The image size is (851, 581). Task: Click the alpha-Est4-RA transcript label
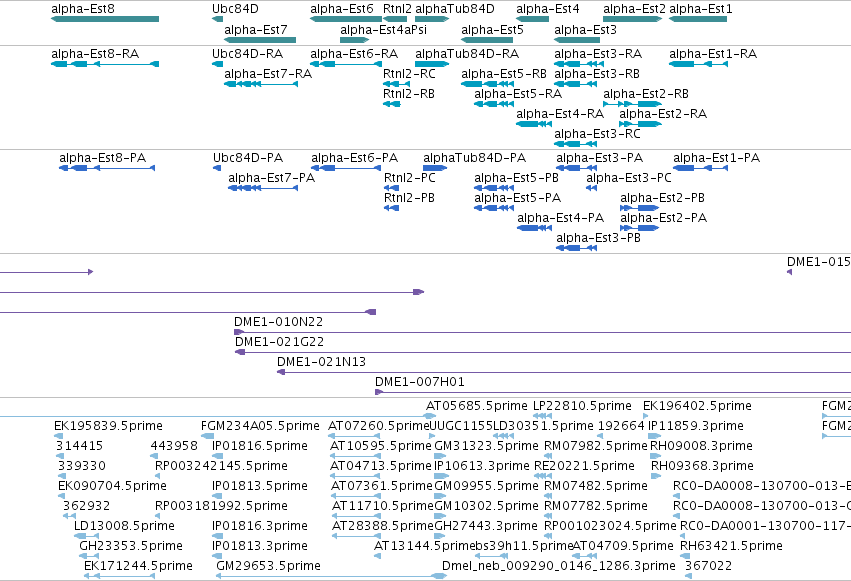pos(560,114)
